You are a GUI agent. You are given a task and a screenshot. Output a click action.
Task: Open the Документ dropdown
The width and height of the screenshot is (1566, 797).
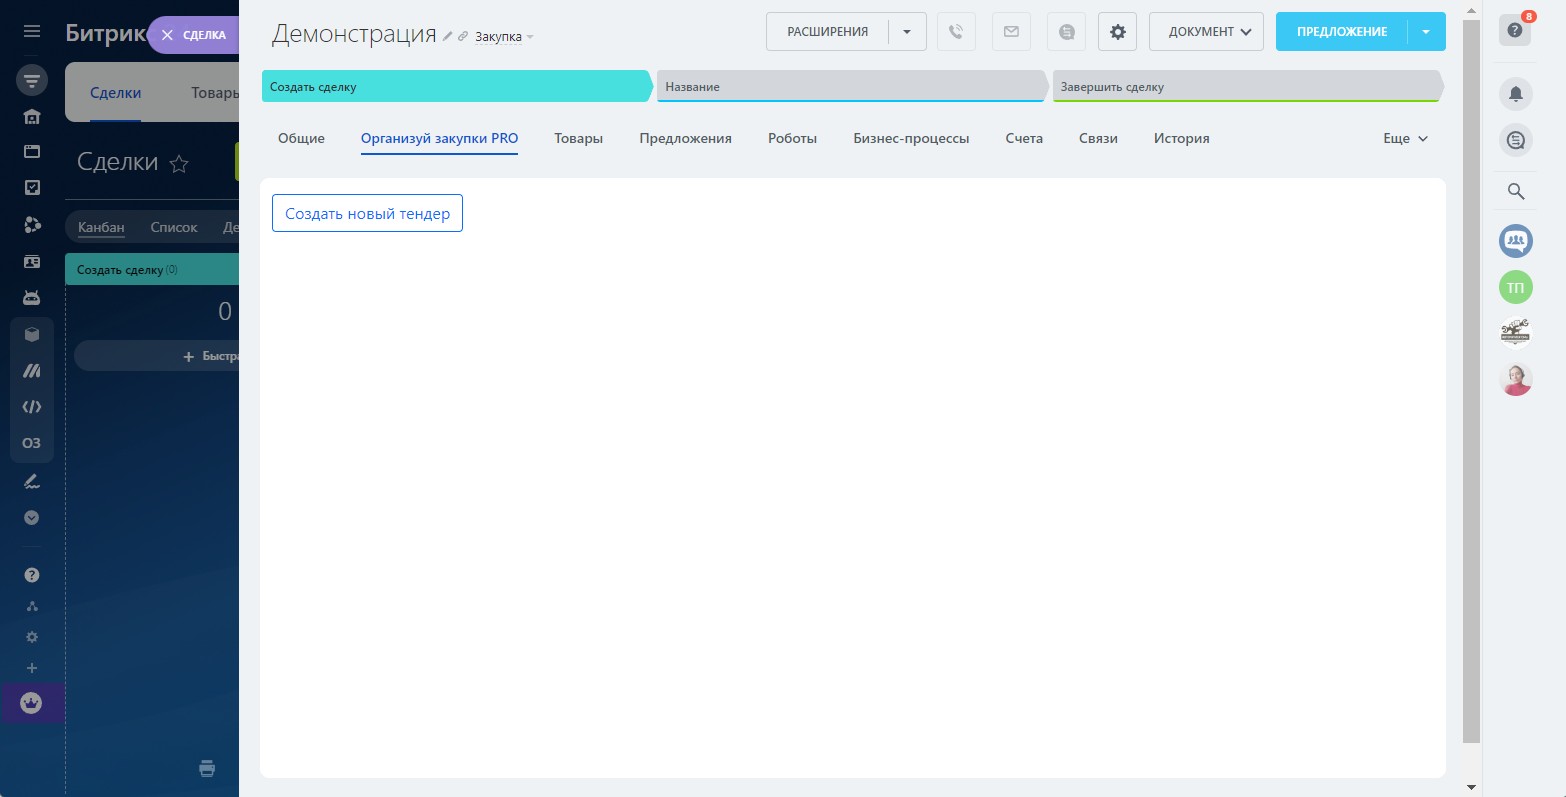click(x=1206, y=32)
